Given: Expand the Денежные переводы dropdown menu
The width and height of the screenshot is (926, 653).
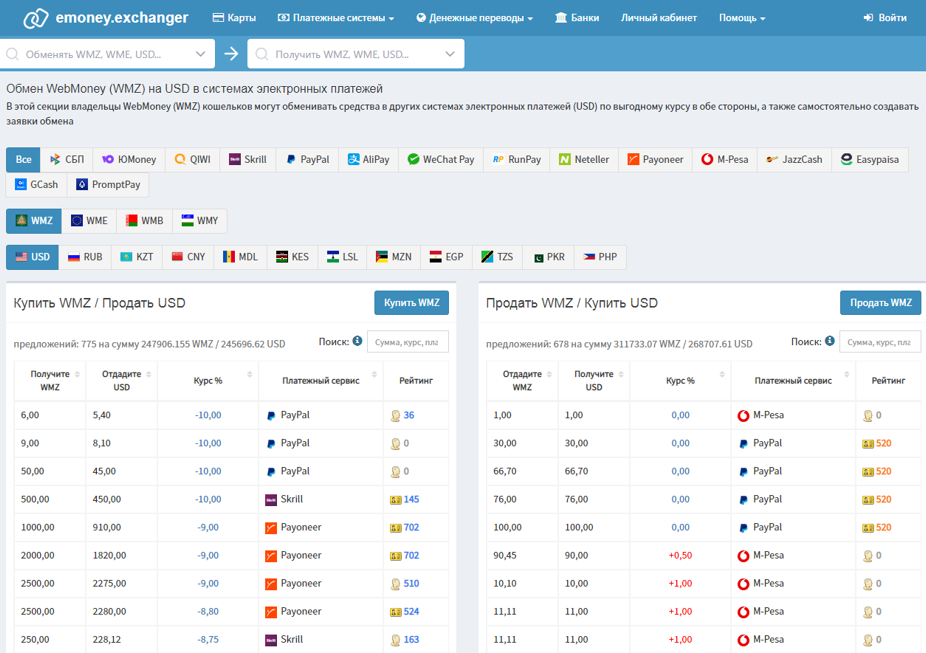Looking at the screenshot, I should [x=474, y=18].
